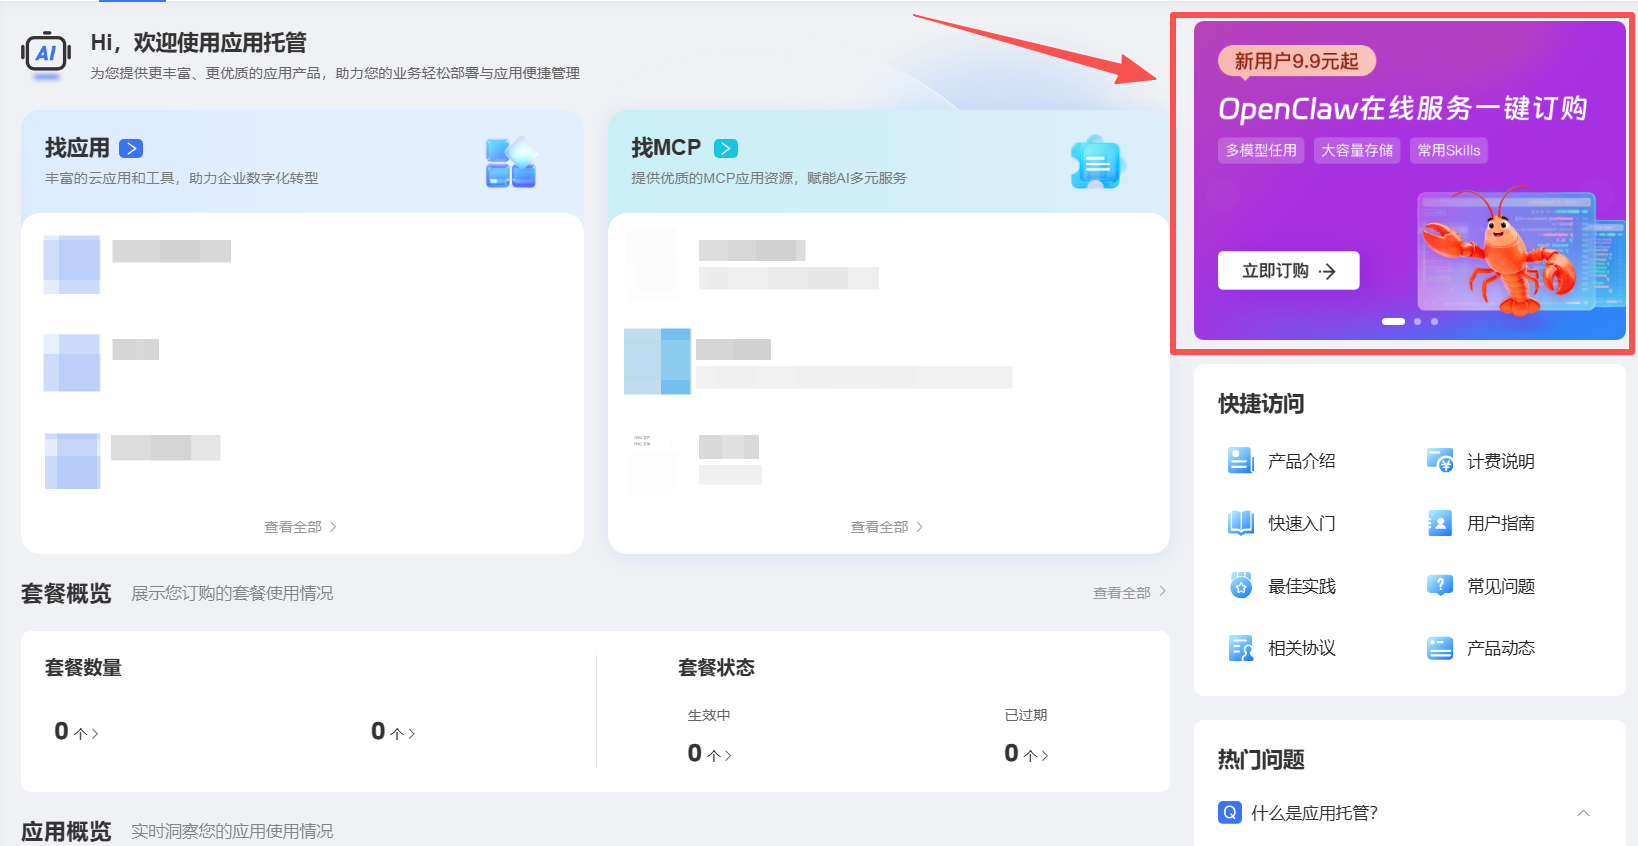Click the Q icon before 什么是应用托管?
The width and height of the screenshot is (1638, 846).
tap(1230, 812)
